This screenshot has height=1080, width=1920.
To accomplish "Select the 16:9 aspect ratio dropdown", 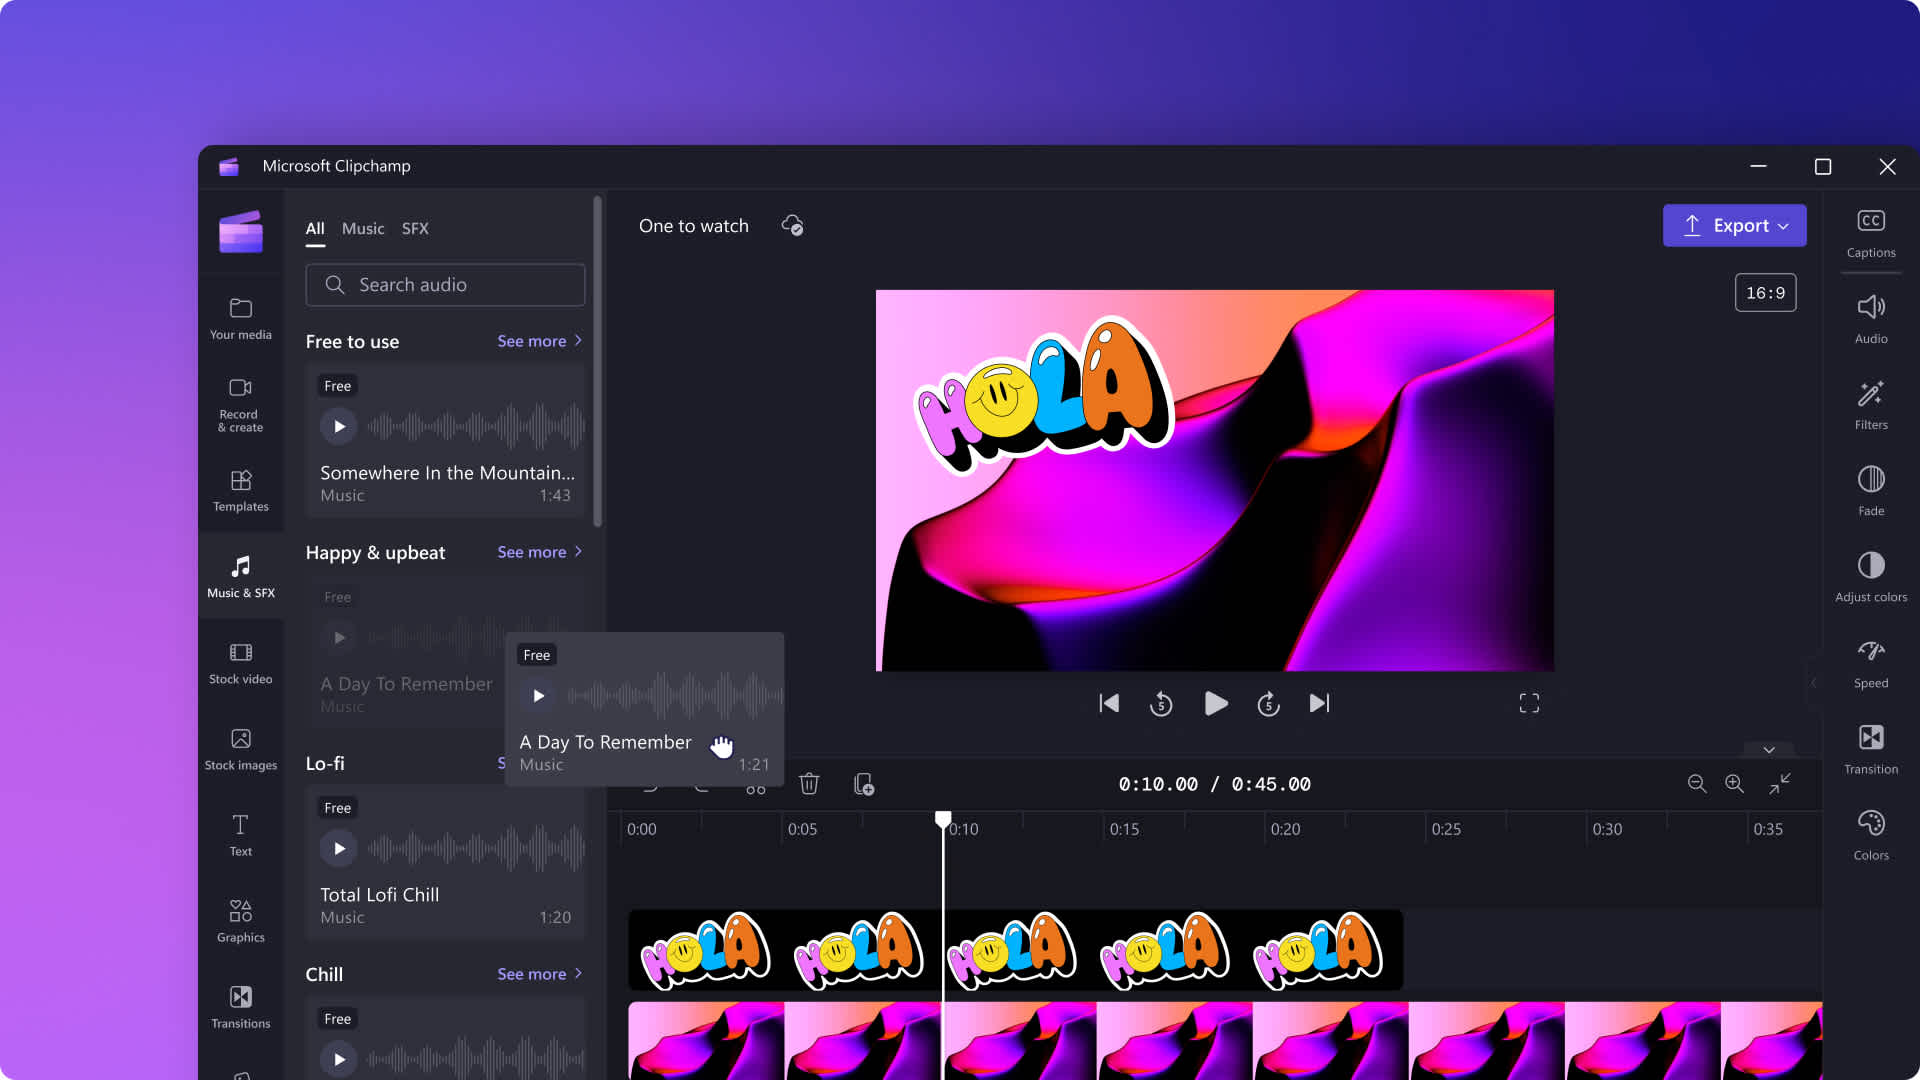I will coord(1766,293).
